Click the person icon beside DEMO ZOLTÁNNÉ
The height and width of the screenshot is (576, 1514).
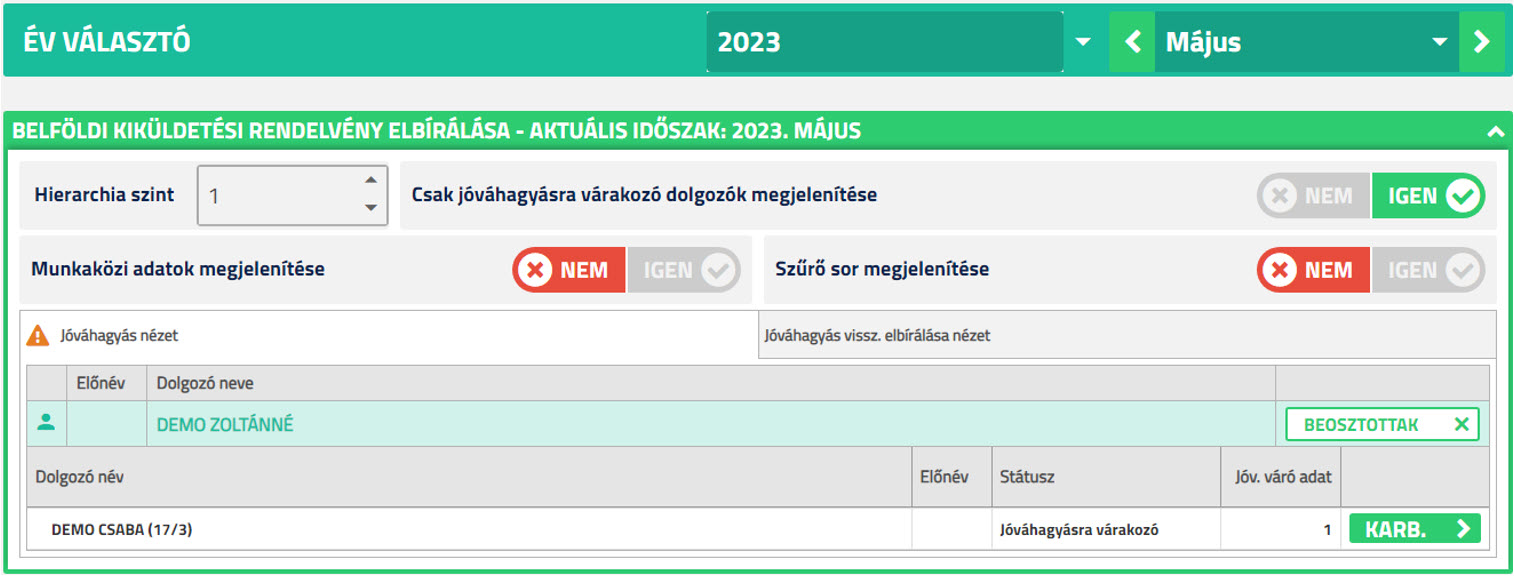pyautogui.click(x=45, y=423)
